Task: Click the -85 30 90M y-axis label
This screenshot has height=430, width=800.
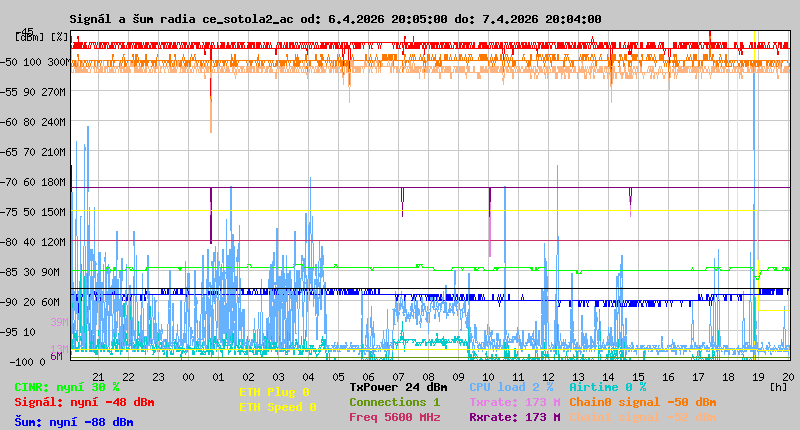Action: [31, 272]
